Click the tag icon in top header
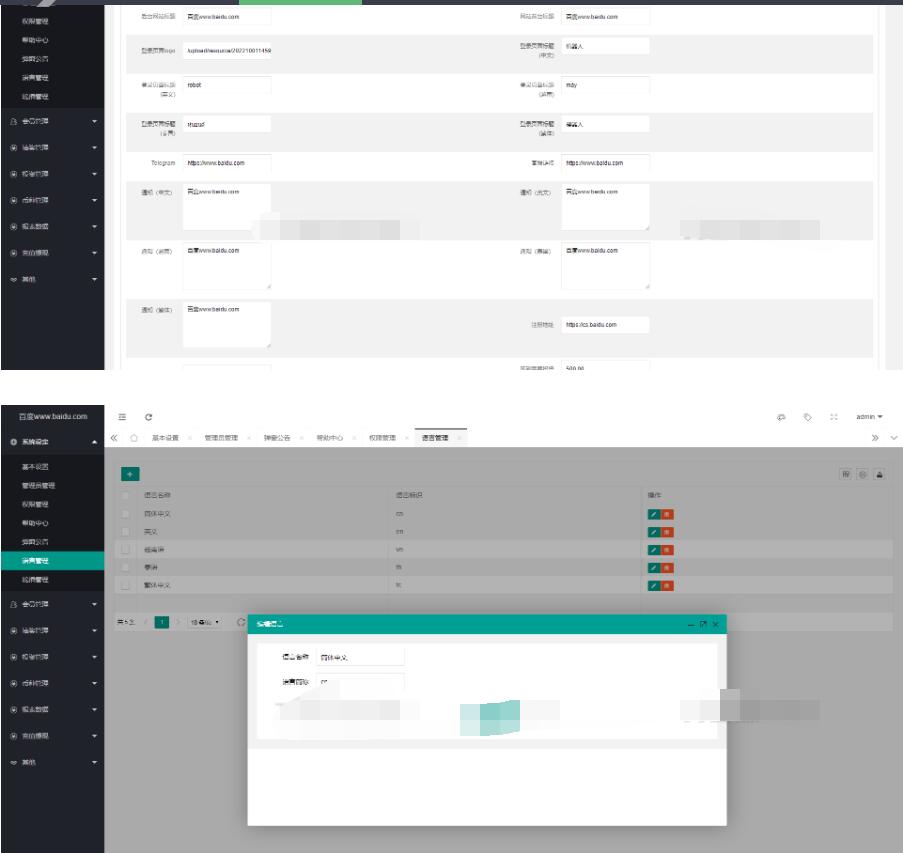Image resolution: width=903 pixels, height=853 pixels. 807,416
